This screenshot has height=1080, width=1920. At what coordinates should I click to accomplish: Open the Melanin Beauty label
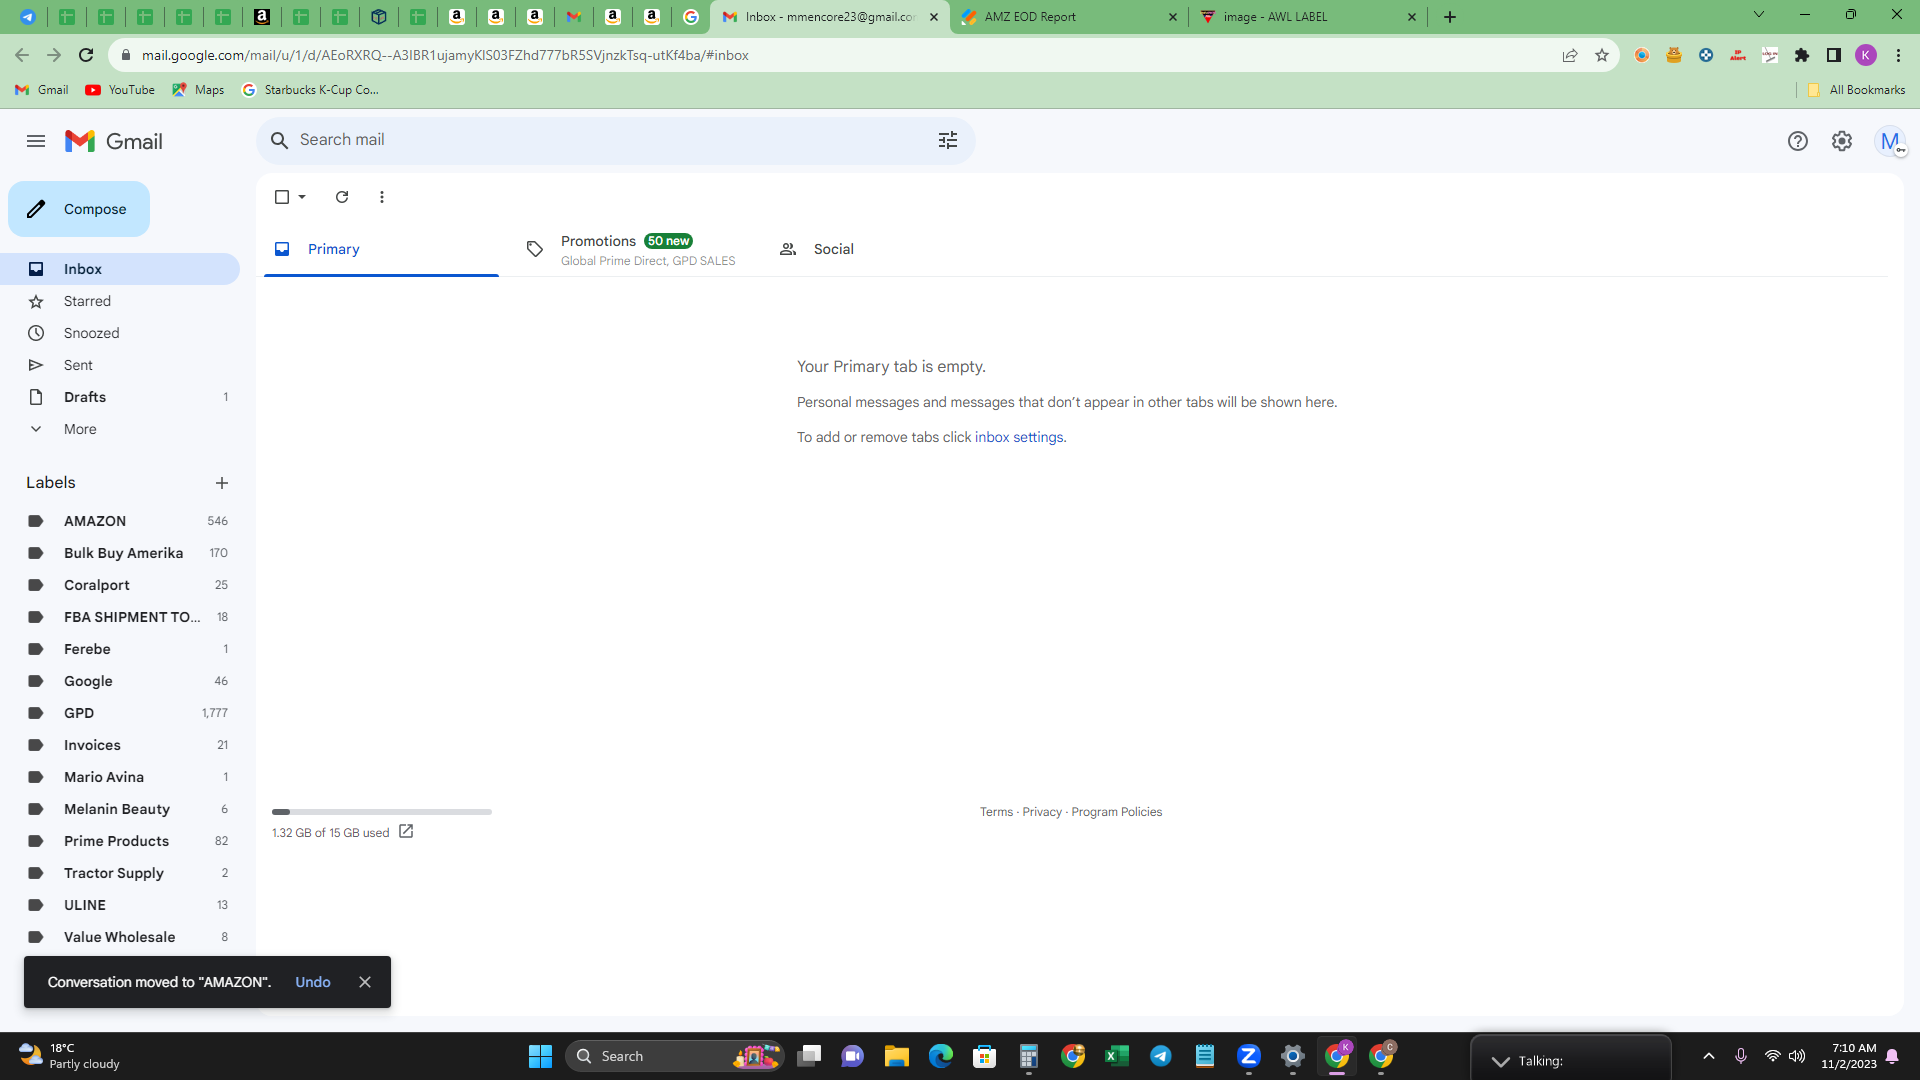[120, 809]
